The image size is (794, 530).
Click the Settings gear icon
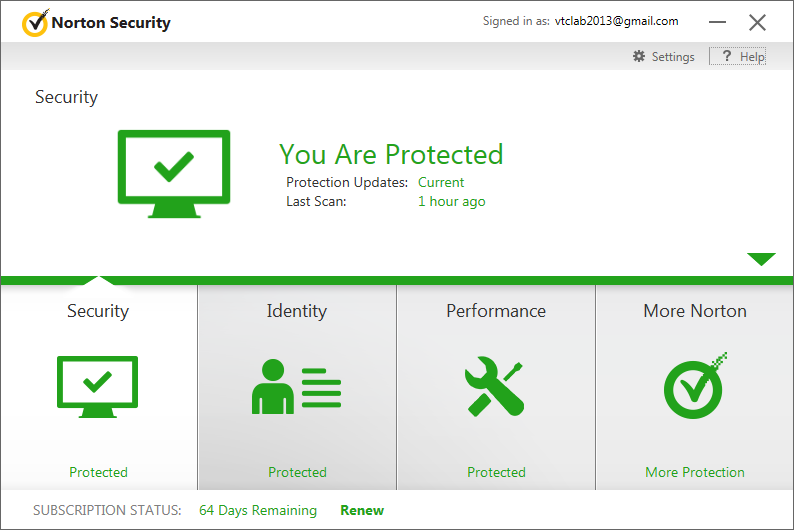[639, 57]
